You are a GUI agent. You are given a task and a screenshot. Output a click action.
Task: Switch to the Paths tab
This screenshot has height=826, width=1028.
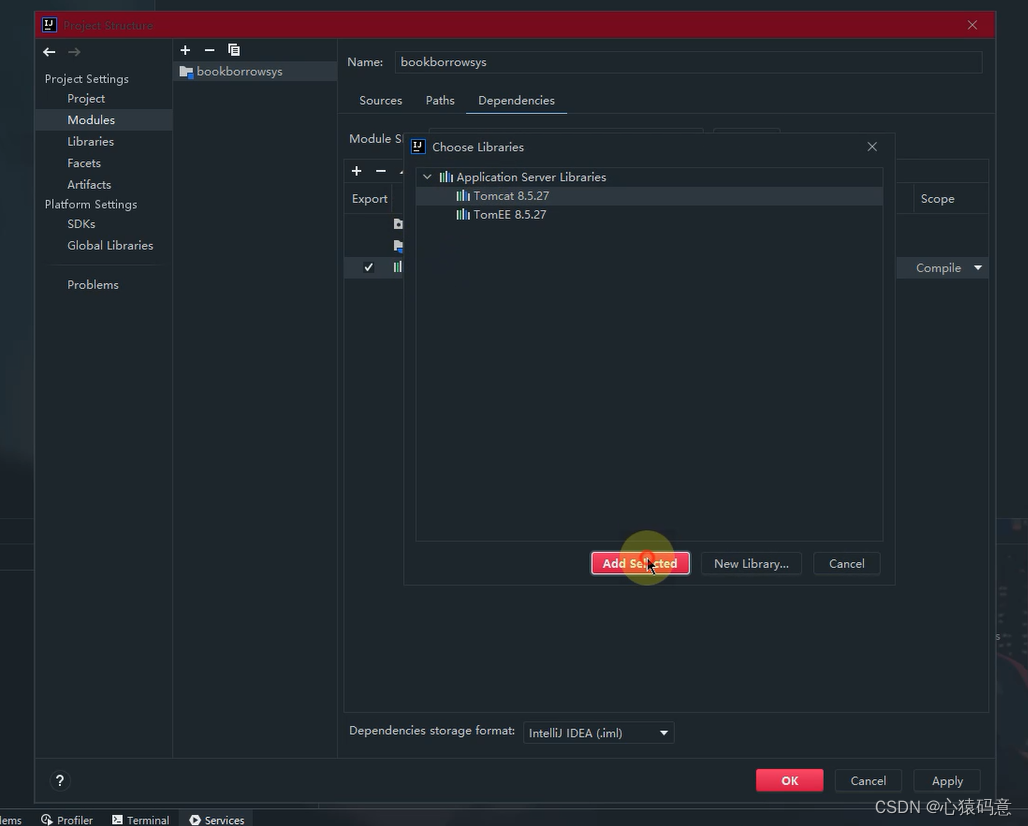(440, 100)
